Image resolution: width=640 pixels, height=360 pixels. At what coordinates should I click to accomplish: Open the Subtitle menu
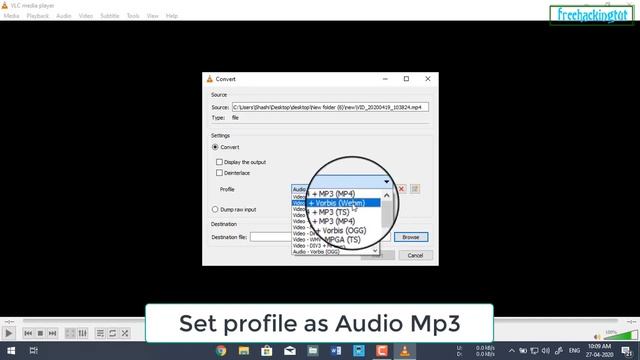[110, 16]
